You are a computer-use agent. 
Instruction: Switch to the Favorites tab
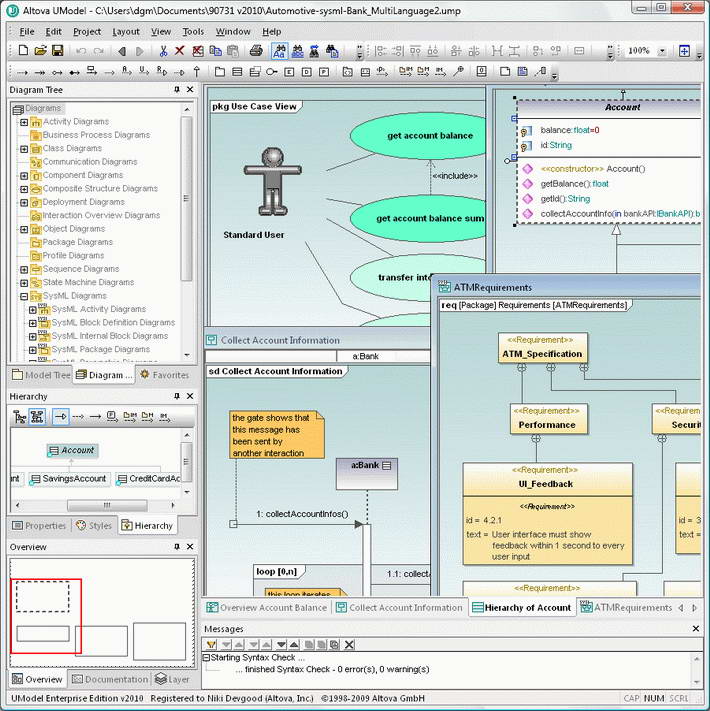click(x=165, y=375)
